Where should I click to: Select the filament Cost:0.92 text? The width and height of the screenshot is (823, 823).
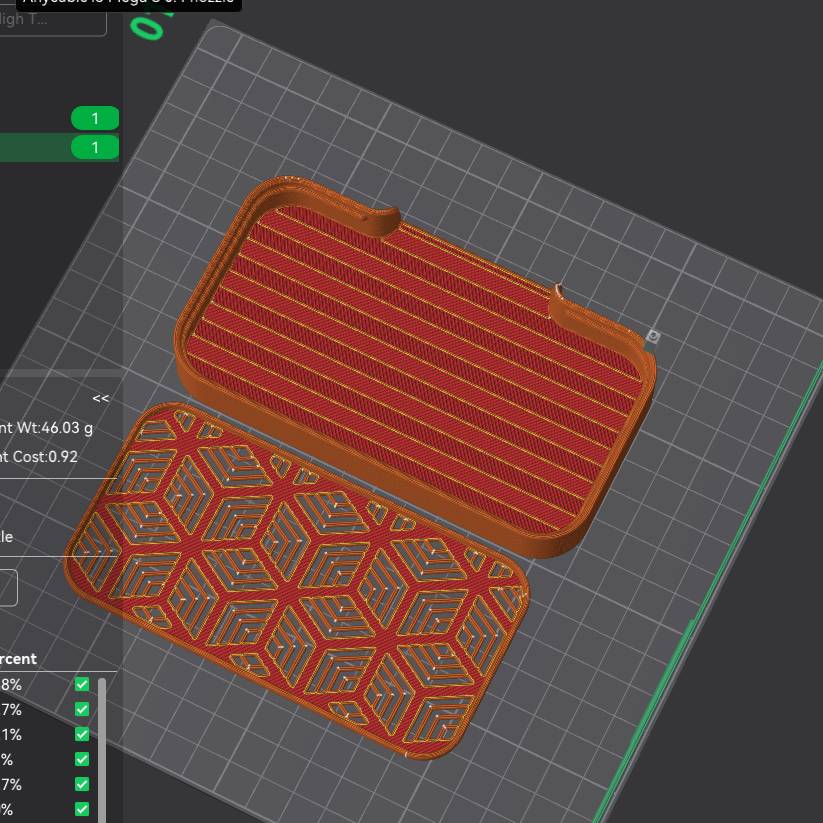click(x=39, y=457)
